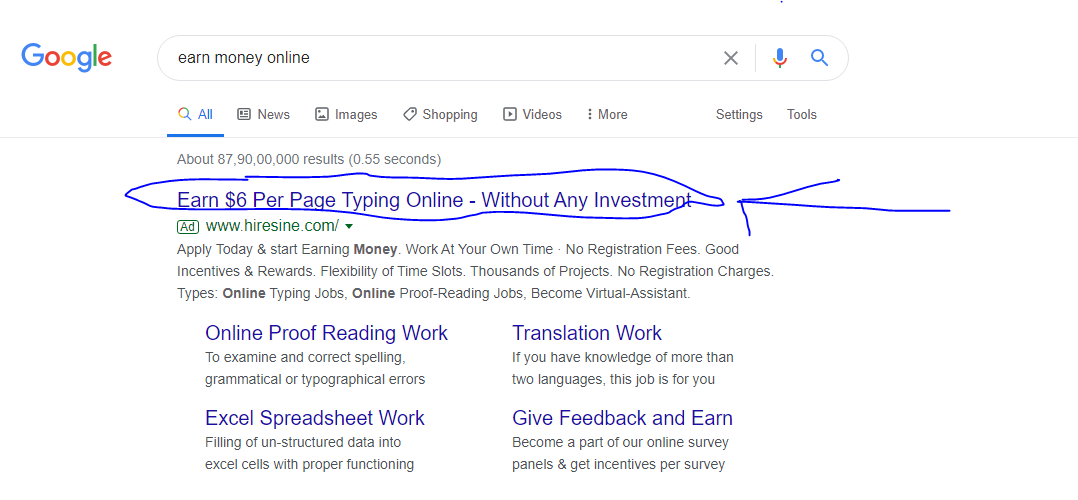Click the blue magnifier search button
Screen dimensions: 1078x500
pos(819,58)
